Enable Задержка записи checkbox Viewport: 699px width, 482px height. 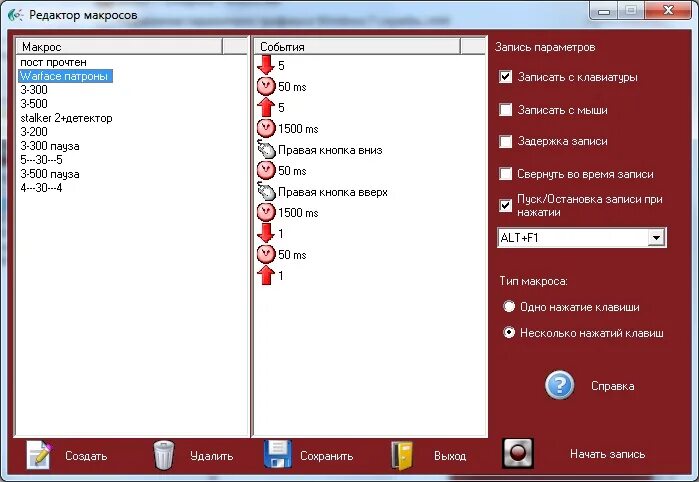point(505,141)
